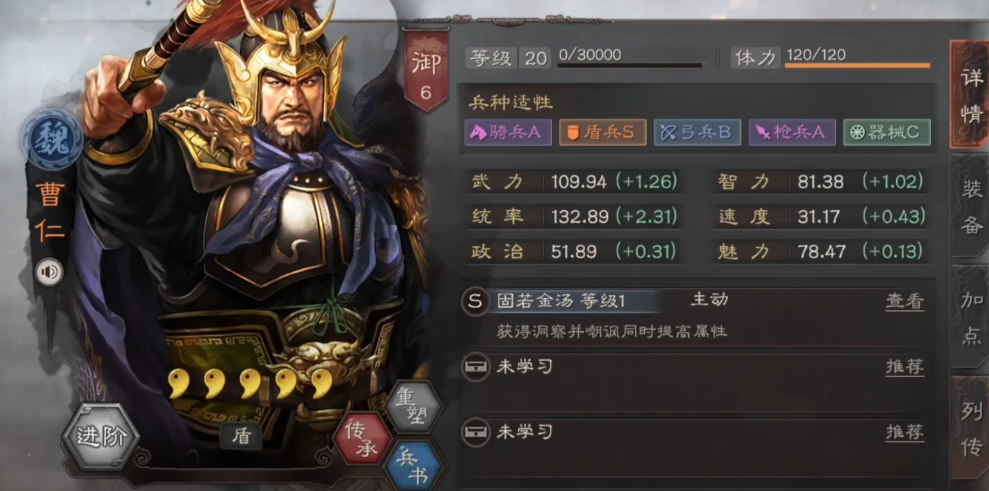Image resolution: width=989 pixels, height=491 pixels.
Task: Select the red 传承 hexagon
Action: tap(361, 439)
